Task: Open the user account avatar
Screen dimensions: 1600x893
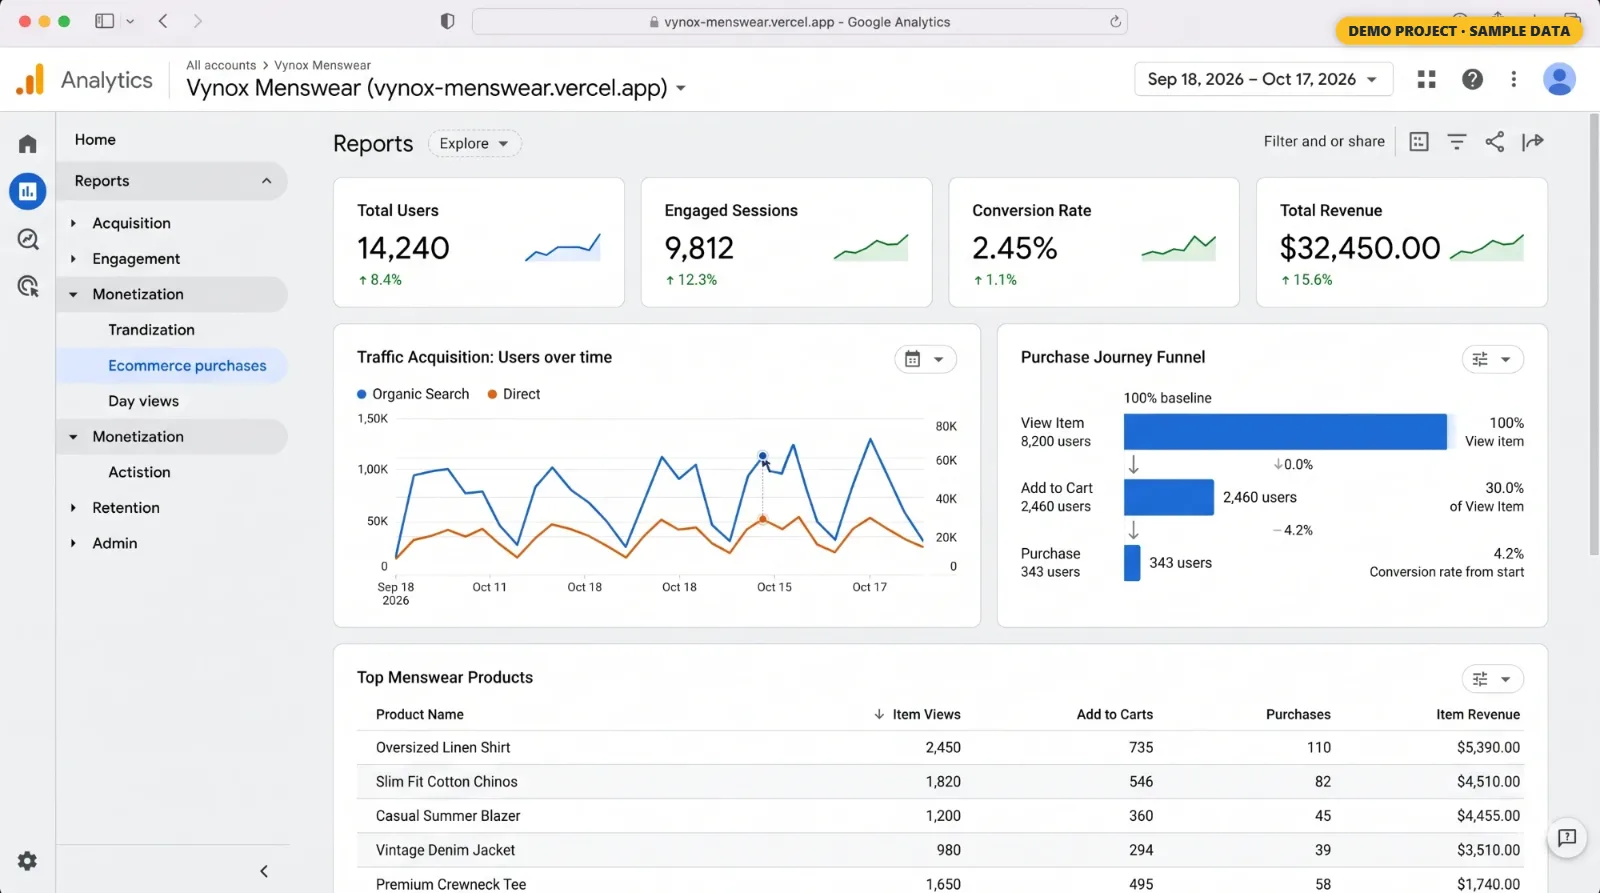Action: click(1559, 79)
